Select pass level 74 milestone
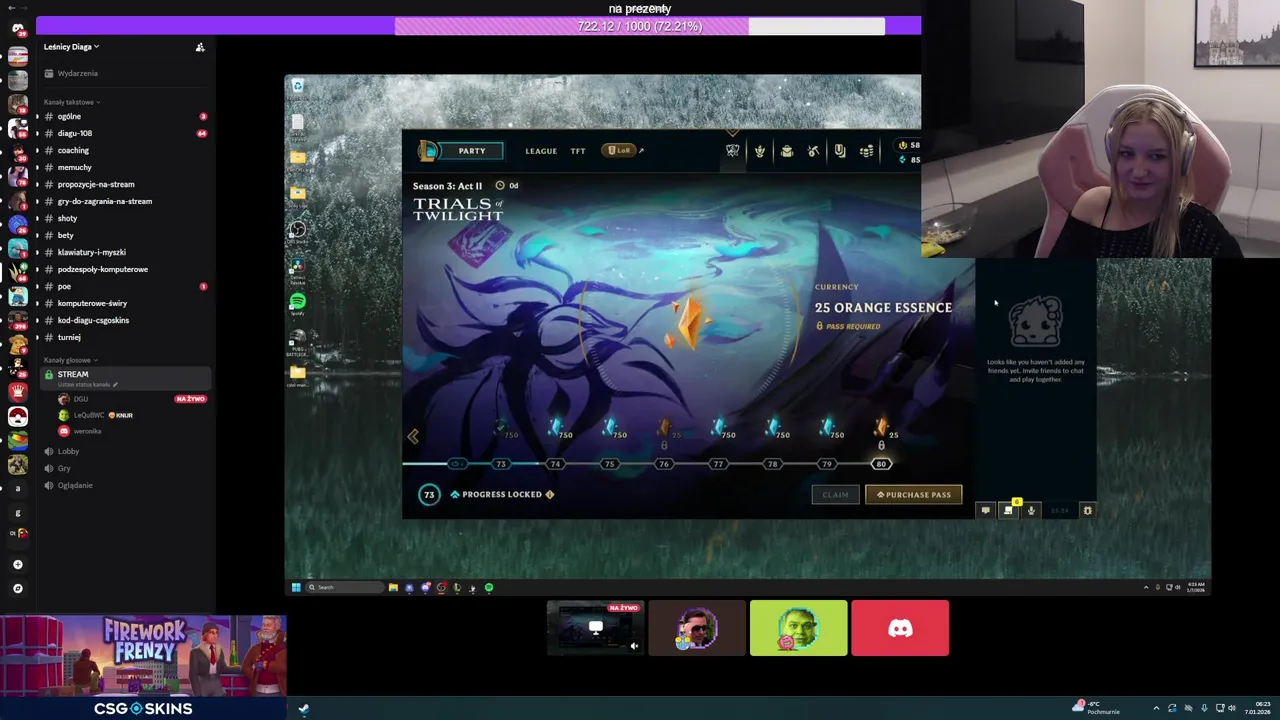Viewport: 1280px width, 720px height. coord(555,464)
